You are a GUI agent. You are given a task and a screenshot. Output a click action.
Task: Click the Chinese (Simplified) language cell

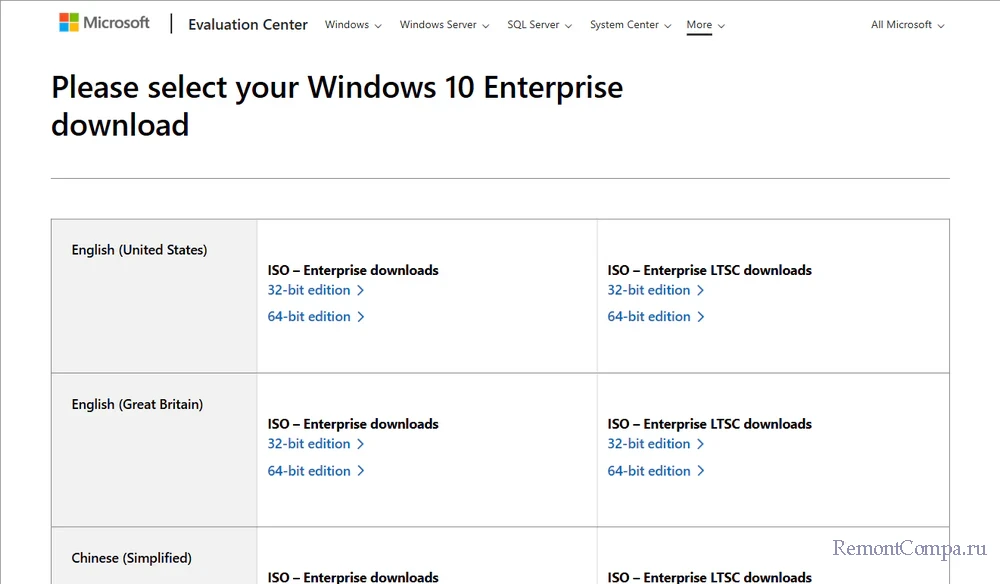131,558
